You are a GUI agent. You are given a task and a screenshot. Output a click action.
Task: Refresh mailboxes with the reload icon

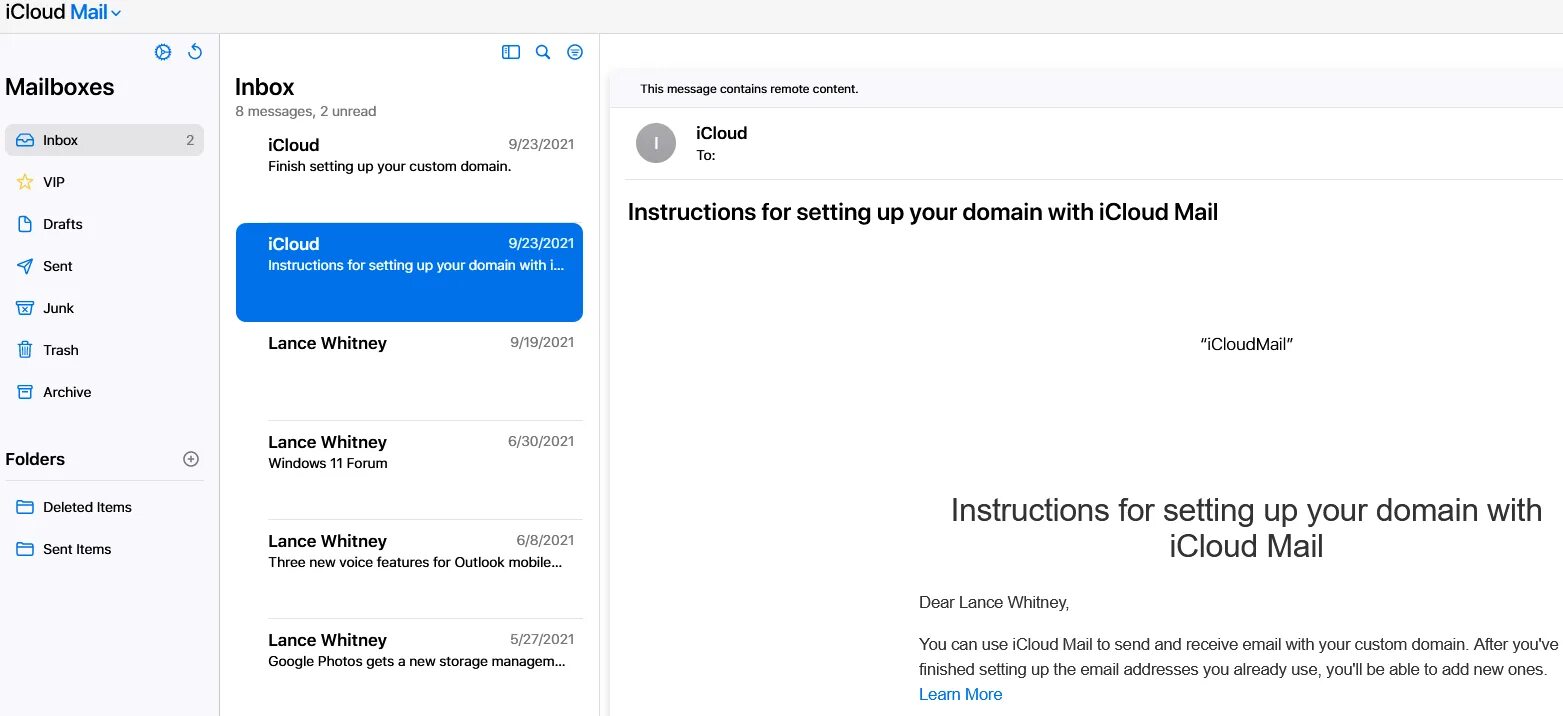195,52
